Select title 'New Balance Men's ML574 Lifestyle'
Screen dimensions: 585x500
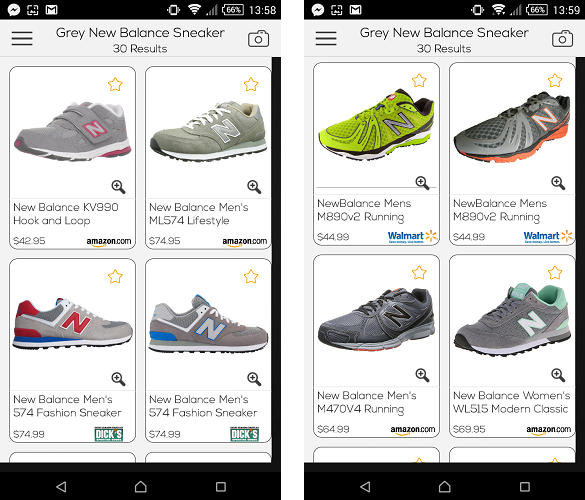coord(198,214)
